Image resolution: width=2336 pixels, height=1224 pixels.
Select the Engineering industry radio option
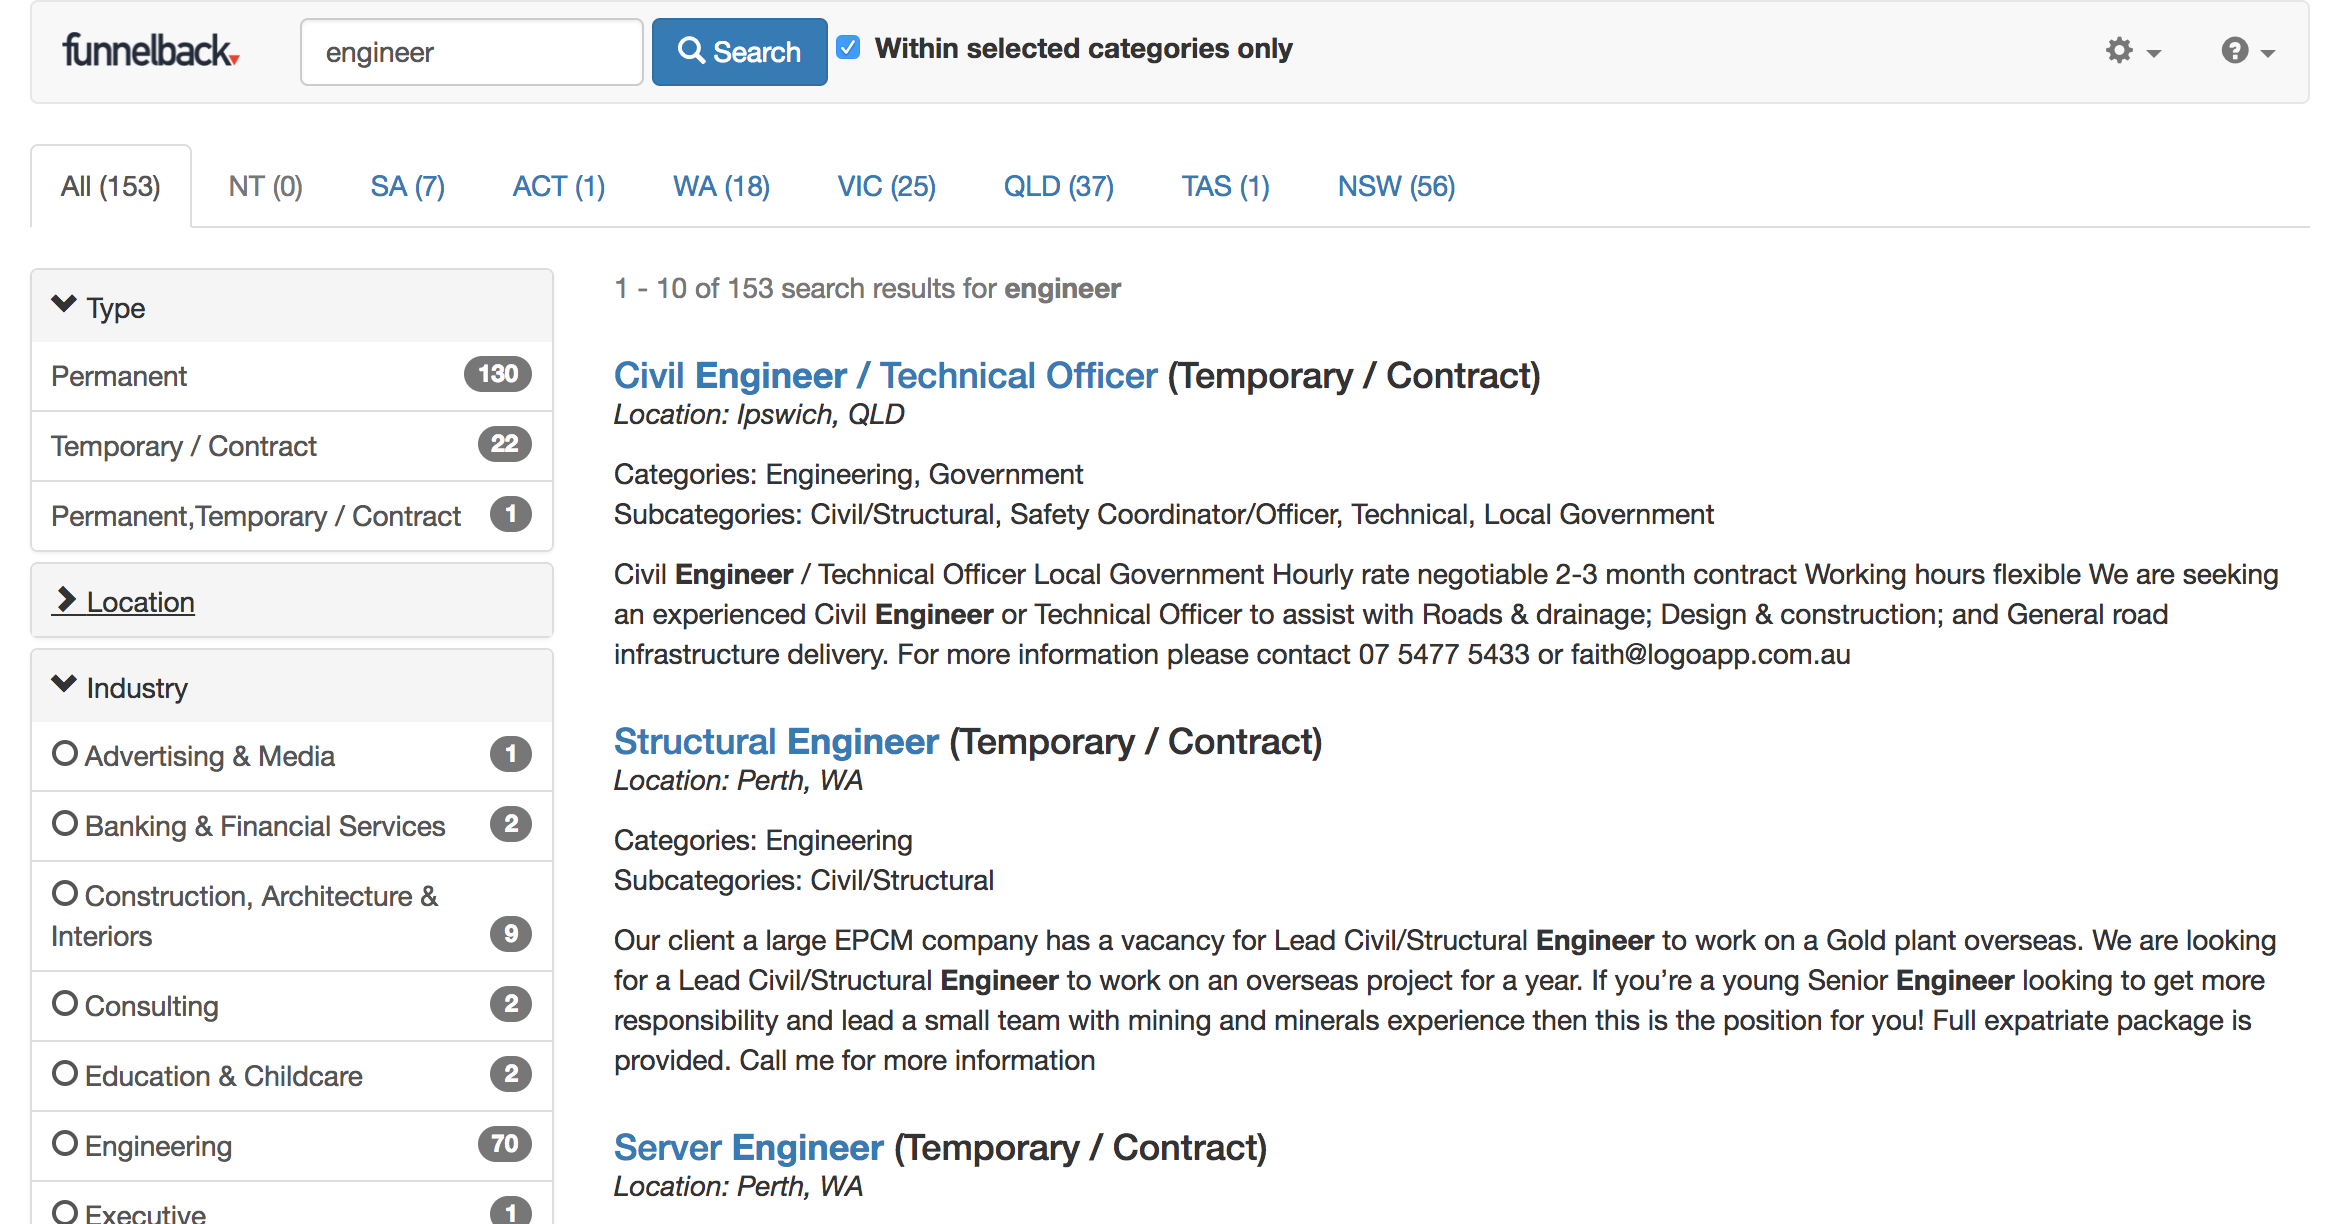(65, 1144)
